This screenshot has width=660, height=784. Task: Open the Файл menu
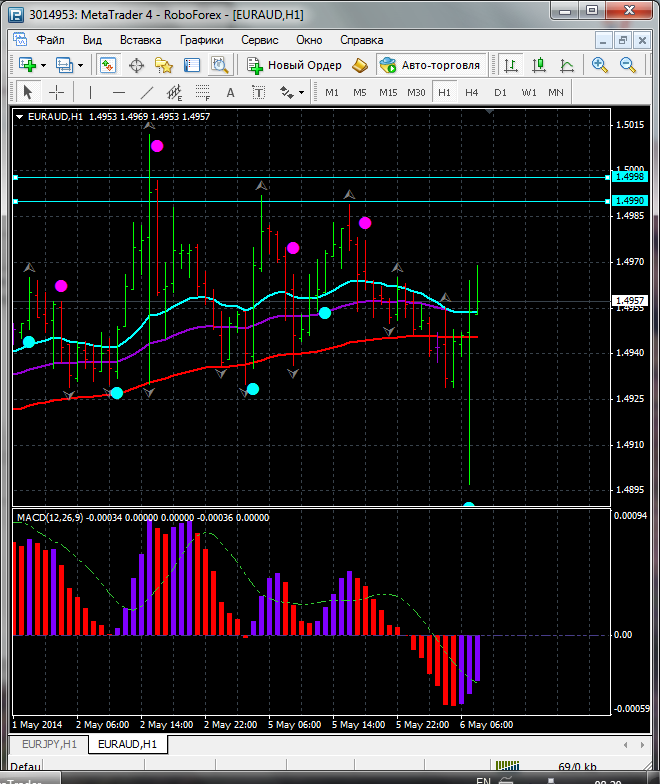pyautogui.click(x=50, y=40)
